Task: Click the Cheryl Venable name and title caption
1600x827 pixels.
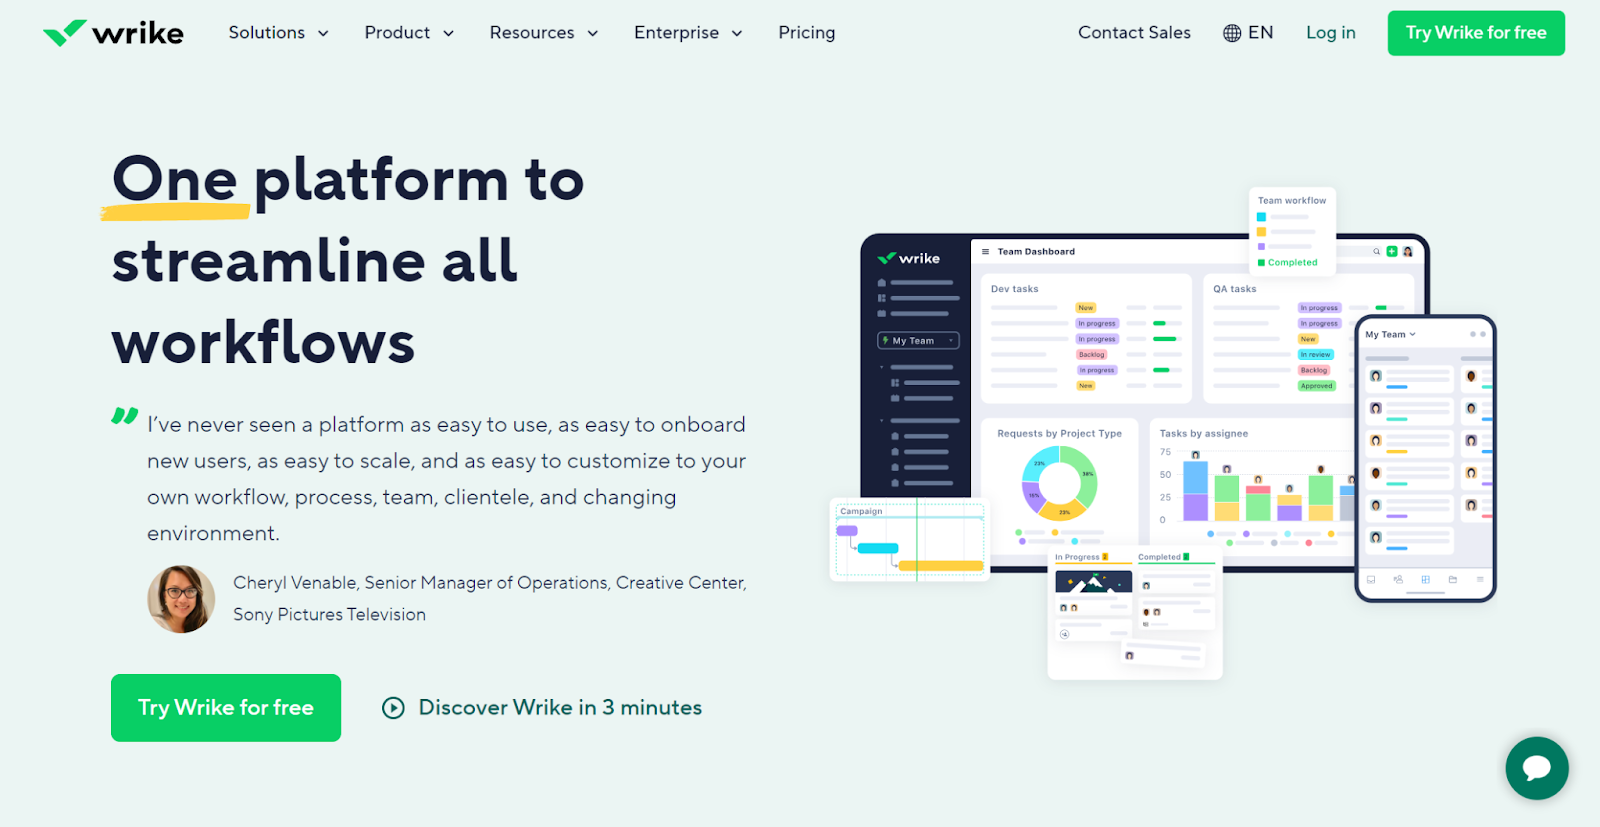Action: (490, 599)
